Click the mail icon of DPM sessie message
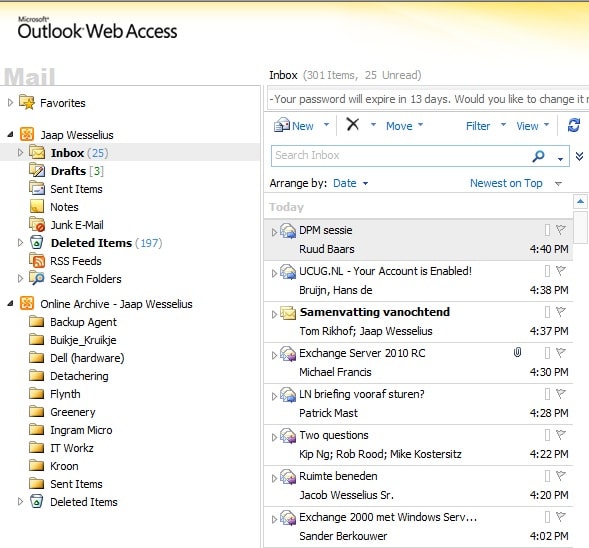This screenshot has height=548, width=589. point(288,231)
